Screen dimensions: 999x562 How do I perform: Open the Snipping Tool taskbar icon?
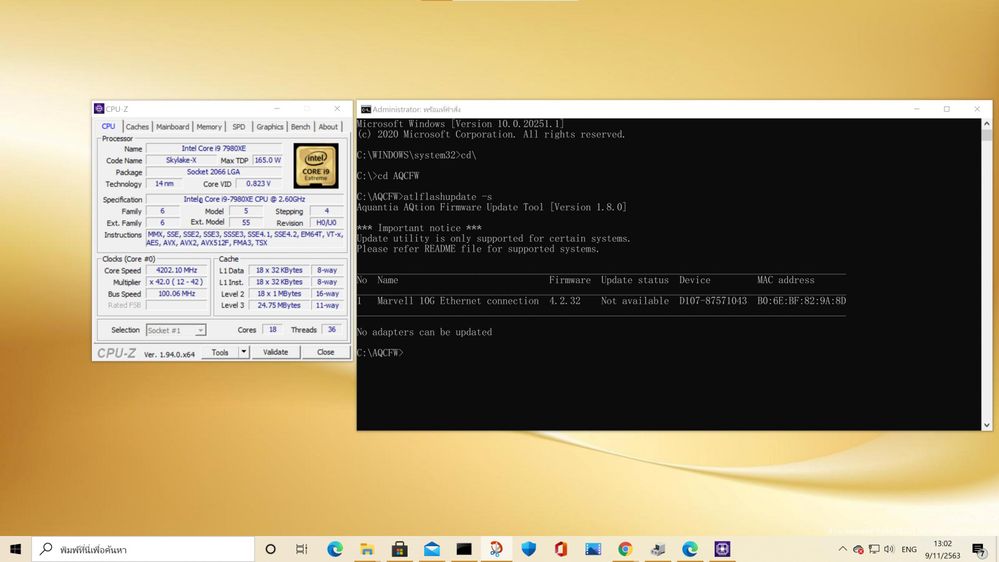click(x=496, y=549)
